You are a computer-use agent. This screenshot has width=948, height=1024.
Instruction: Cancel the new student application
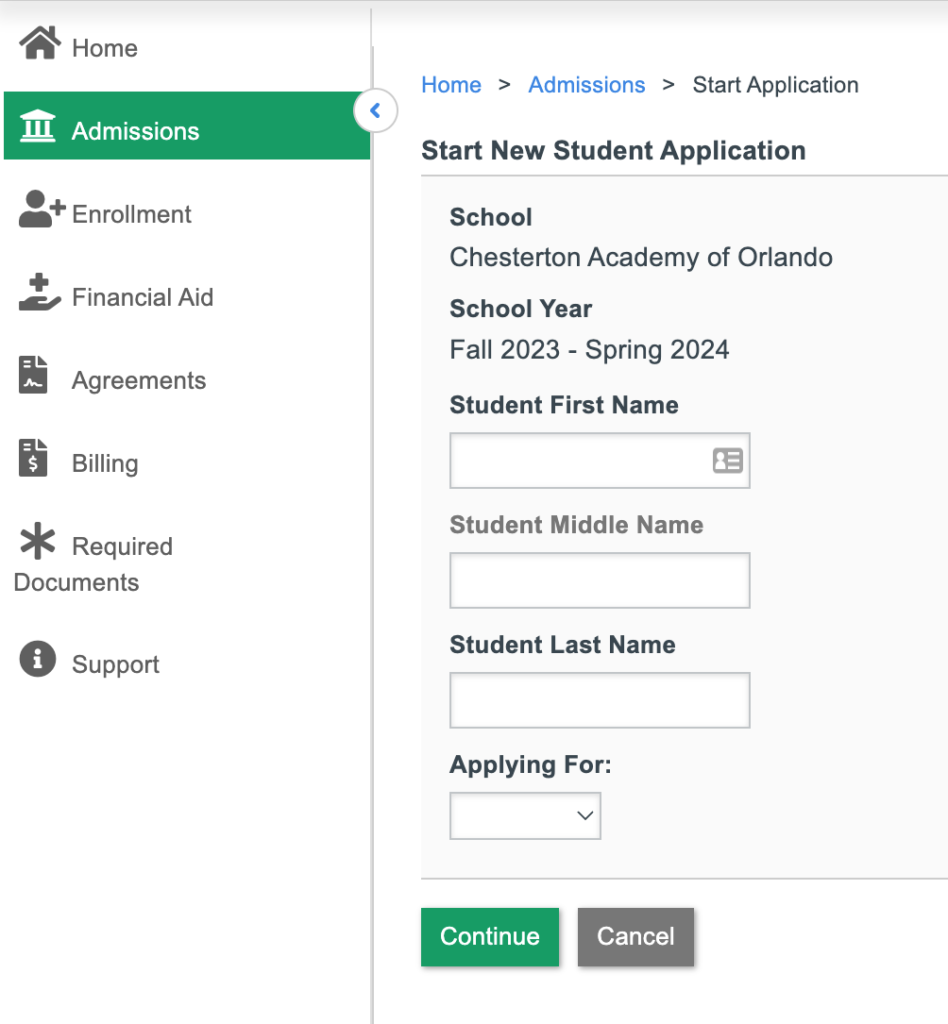tap(635, 936)
